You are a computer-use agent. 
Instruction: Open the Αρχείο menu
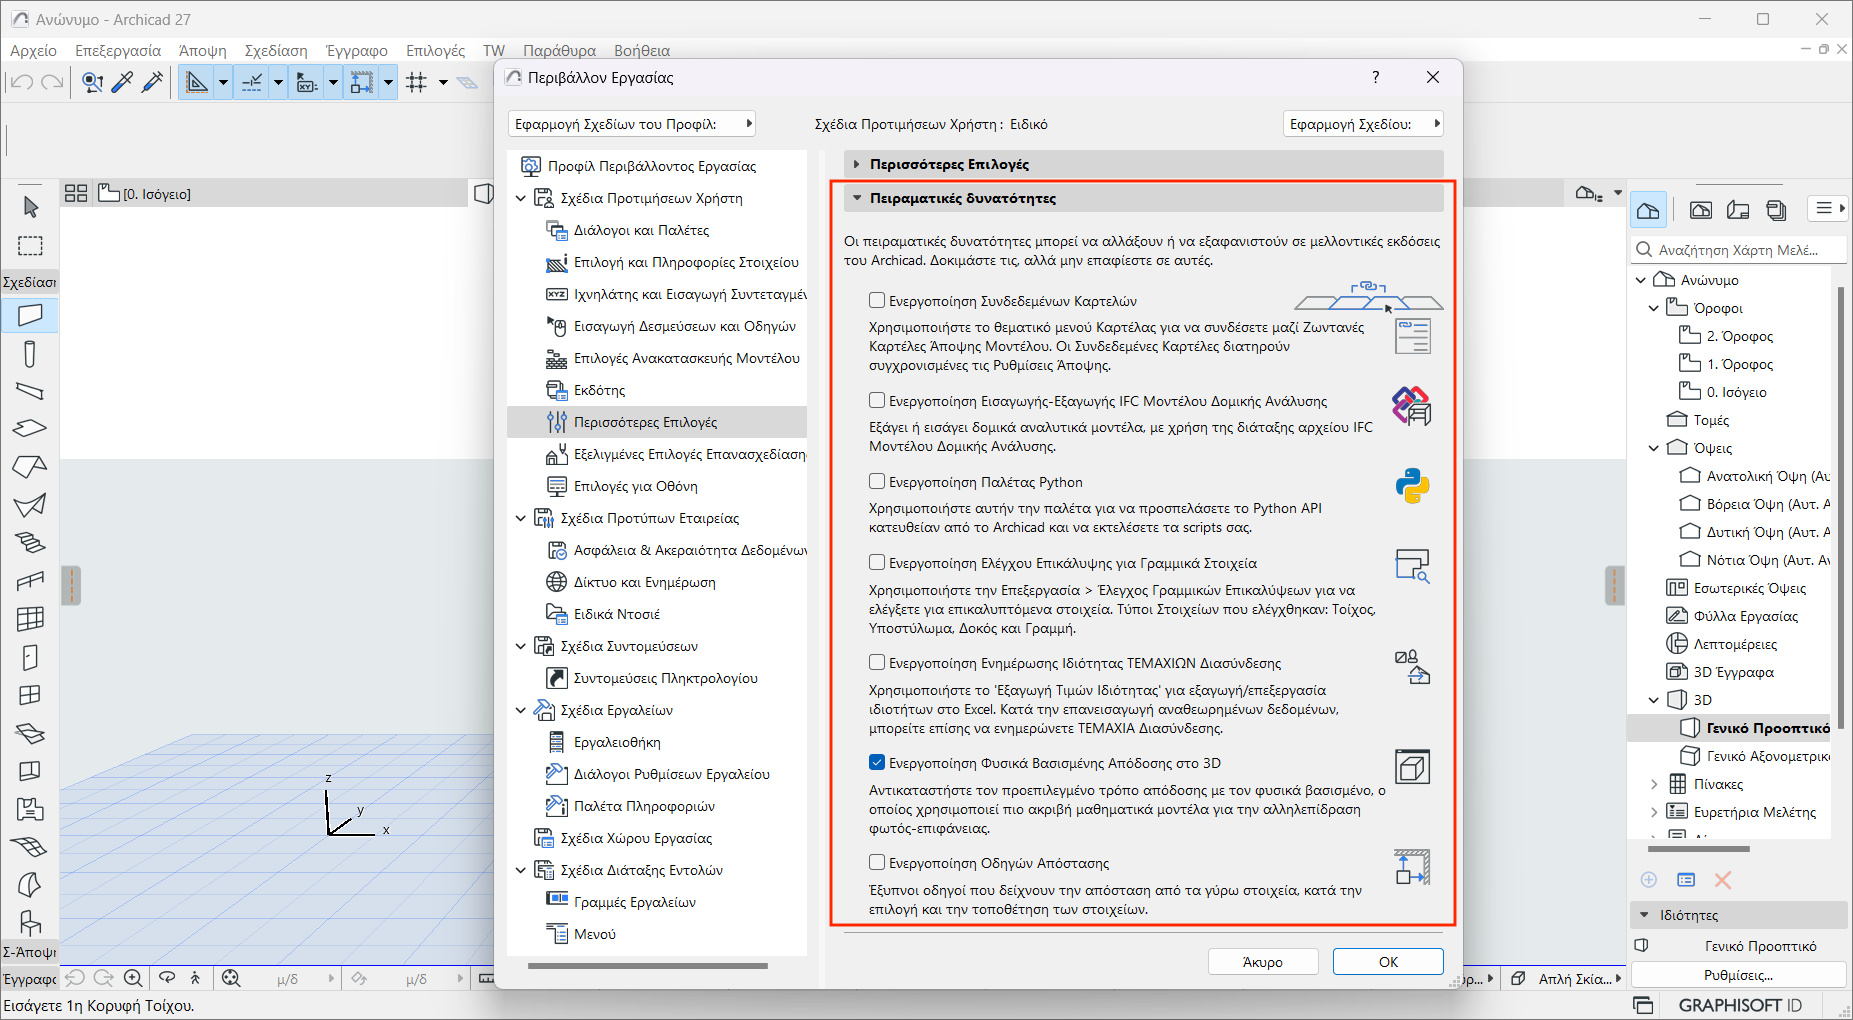coord(34,50)
